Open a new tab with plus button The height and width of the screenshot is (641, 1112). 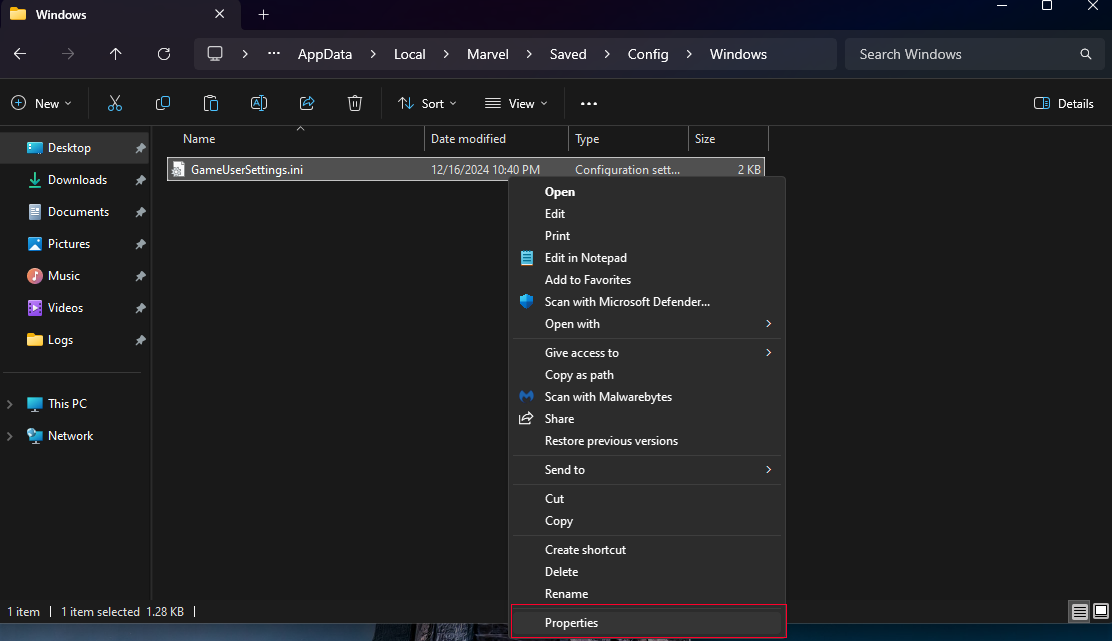[264, 15]
